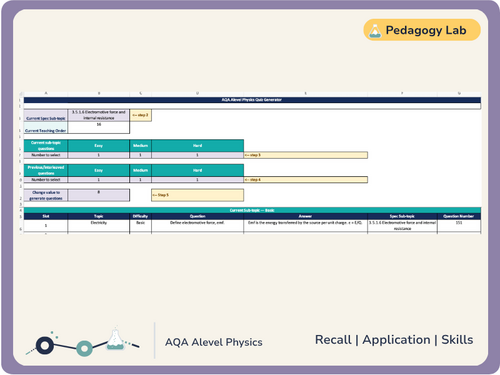Select the Previous/Interleaved questions header
The width and height of the screenshot is (500, 375).
point(46,170)
